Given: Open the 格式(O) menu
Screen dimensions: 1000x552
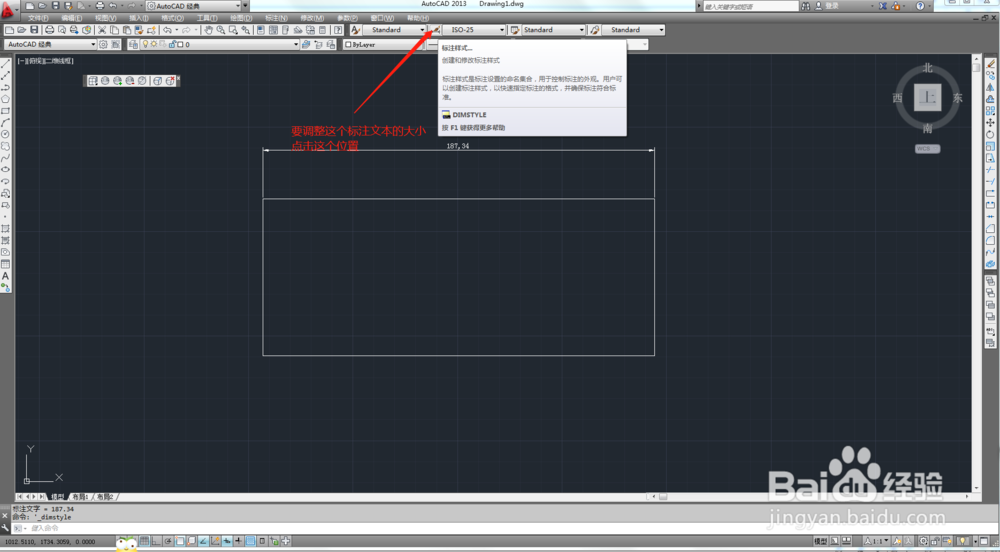Looking at the screenshot, I should pyautogui.click(x=172, y=18).
